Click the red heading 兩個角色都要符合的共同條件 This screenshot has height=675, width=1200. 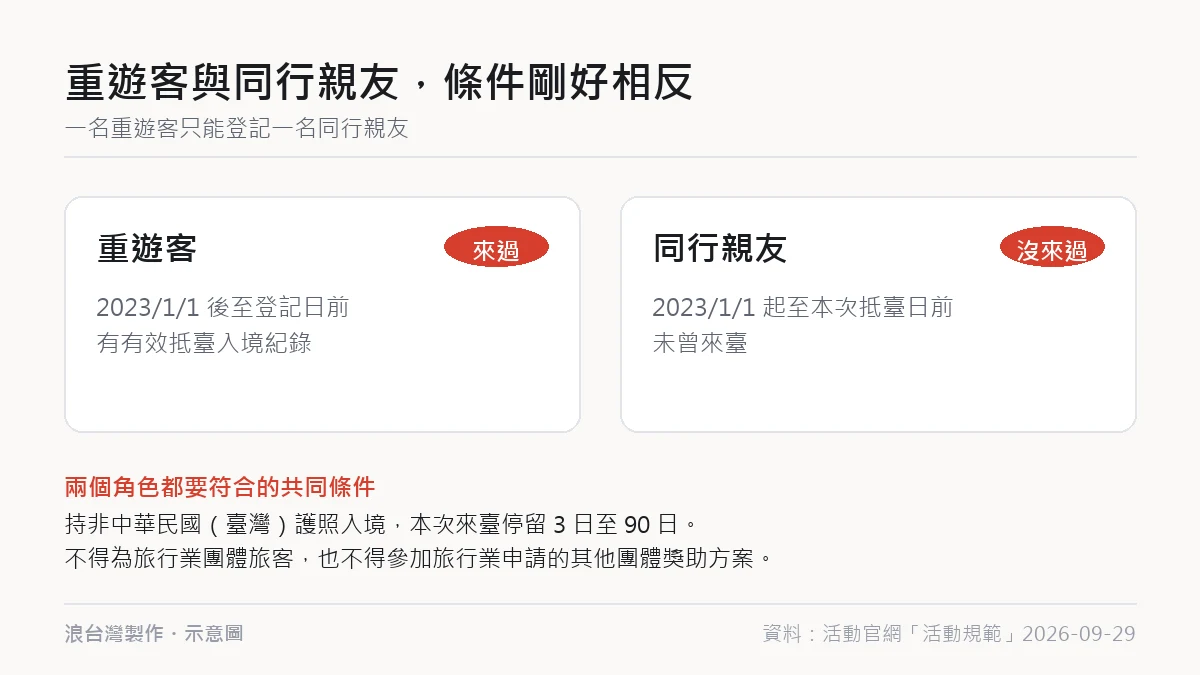tap(220, 487)
